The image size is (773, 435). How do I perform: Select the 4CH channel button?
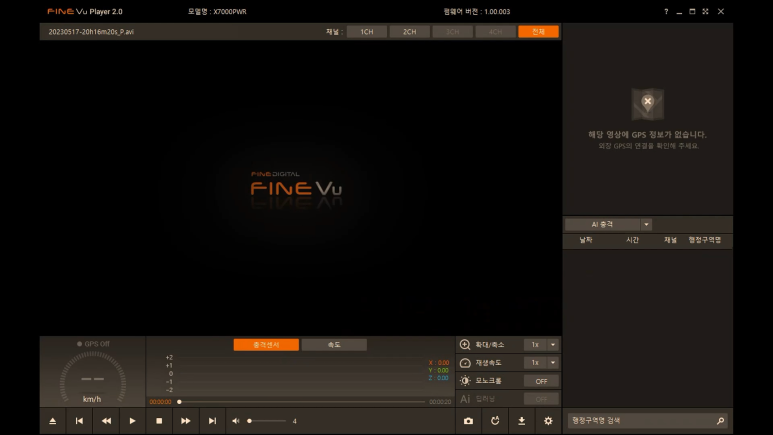495,32
